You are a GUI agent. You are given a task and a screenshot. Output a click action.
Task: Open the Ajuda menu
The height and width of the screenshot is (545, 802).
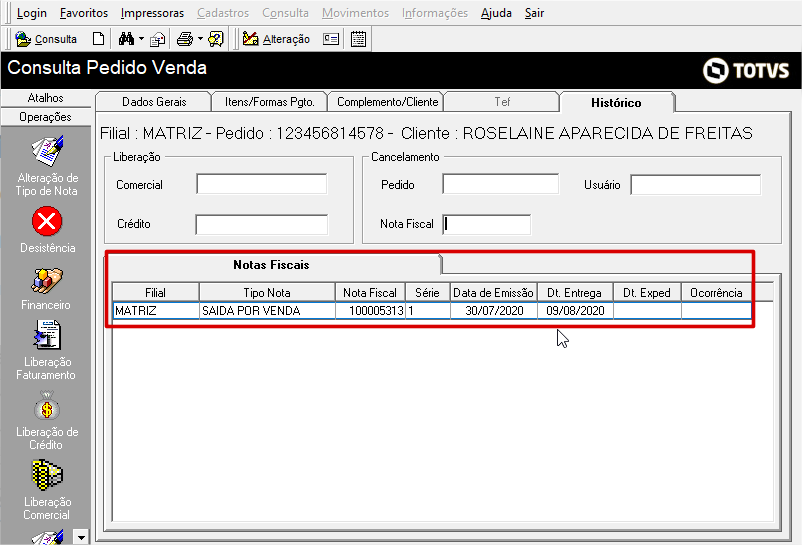[x=496, y=13]
